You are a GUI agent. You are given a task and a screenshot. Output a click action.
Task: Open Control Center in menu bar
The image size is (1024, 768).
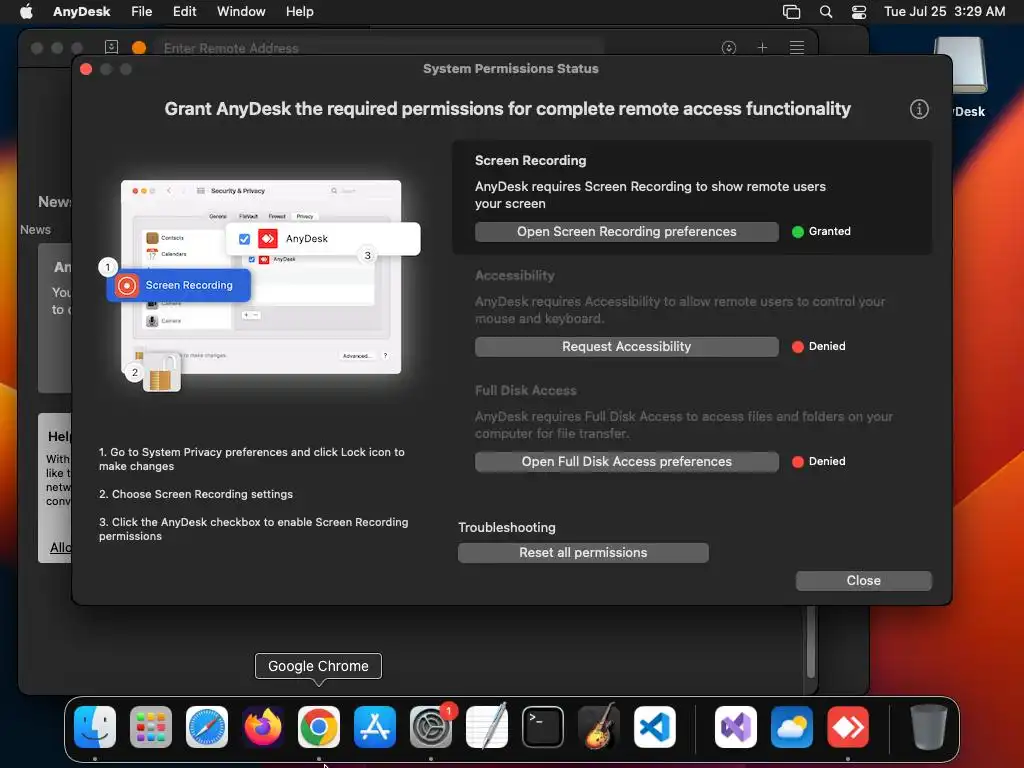[859, 11]
